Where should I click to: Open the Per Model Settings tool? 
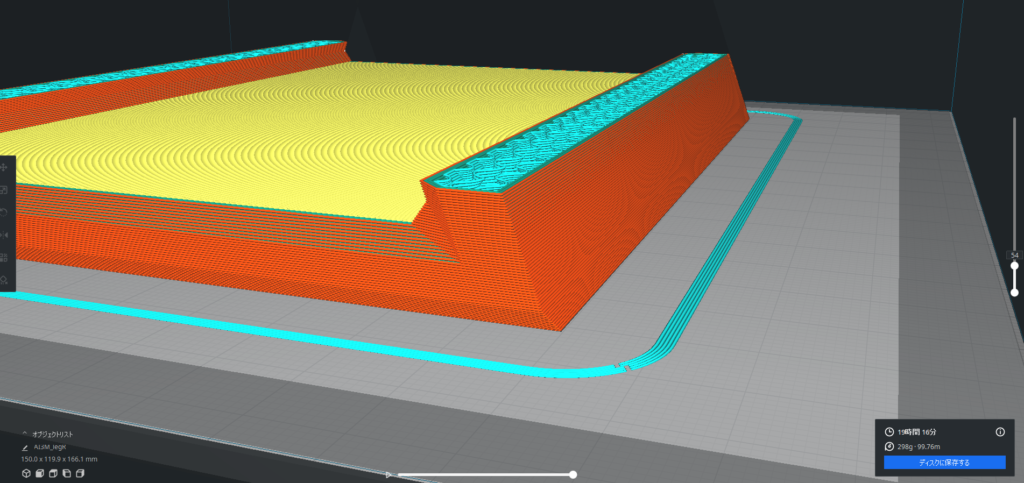point(4,257)
